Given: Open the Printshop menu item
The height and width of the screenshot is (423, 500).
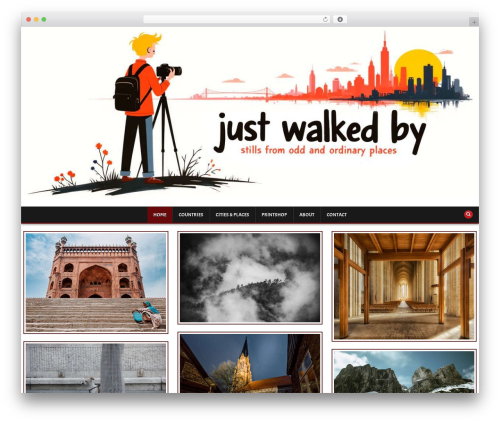Looking at the screenshot, I should (274, 215).
